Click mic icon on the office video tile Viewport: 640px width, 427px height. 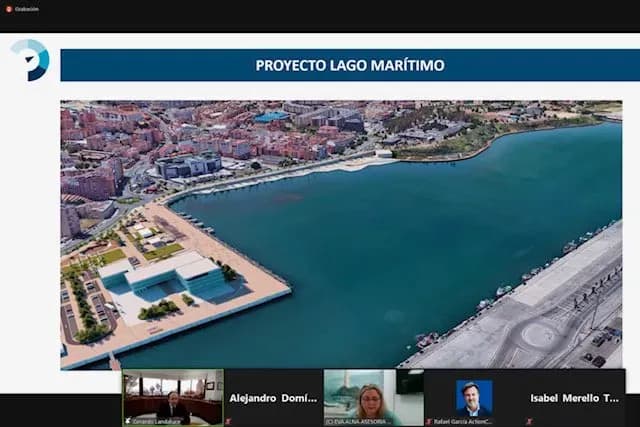tap(128, 421)
